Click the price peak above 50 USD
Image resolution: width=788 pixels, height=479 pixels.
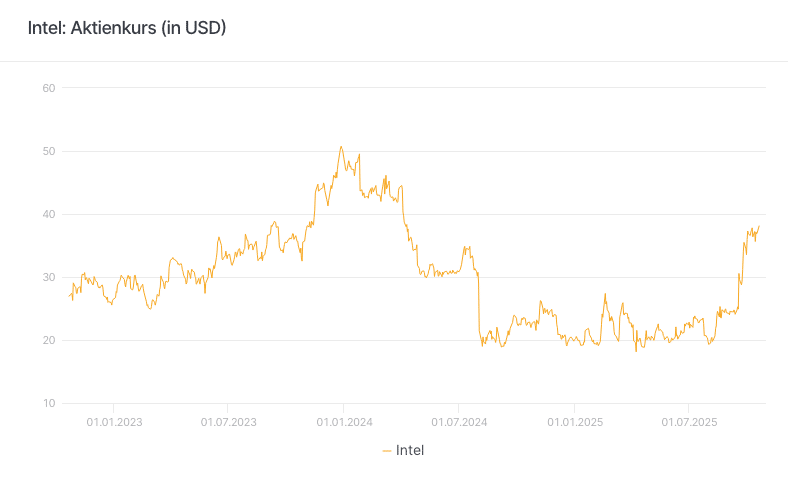tap(341, 147)
